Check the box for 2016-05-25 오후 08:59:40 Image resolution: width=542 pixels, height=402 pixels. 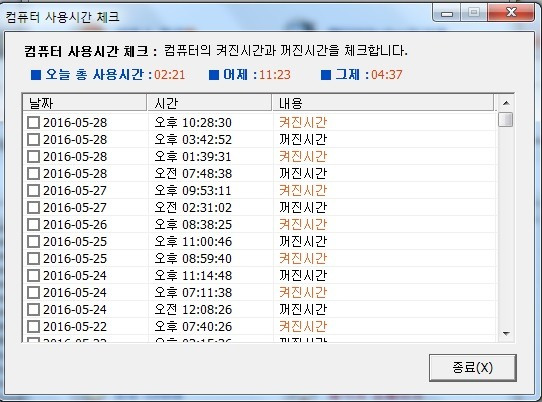coord(34,258)
